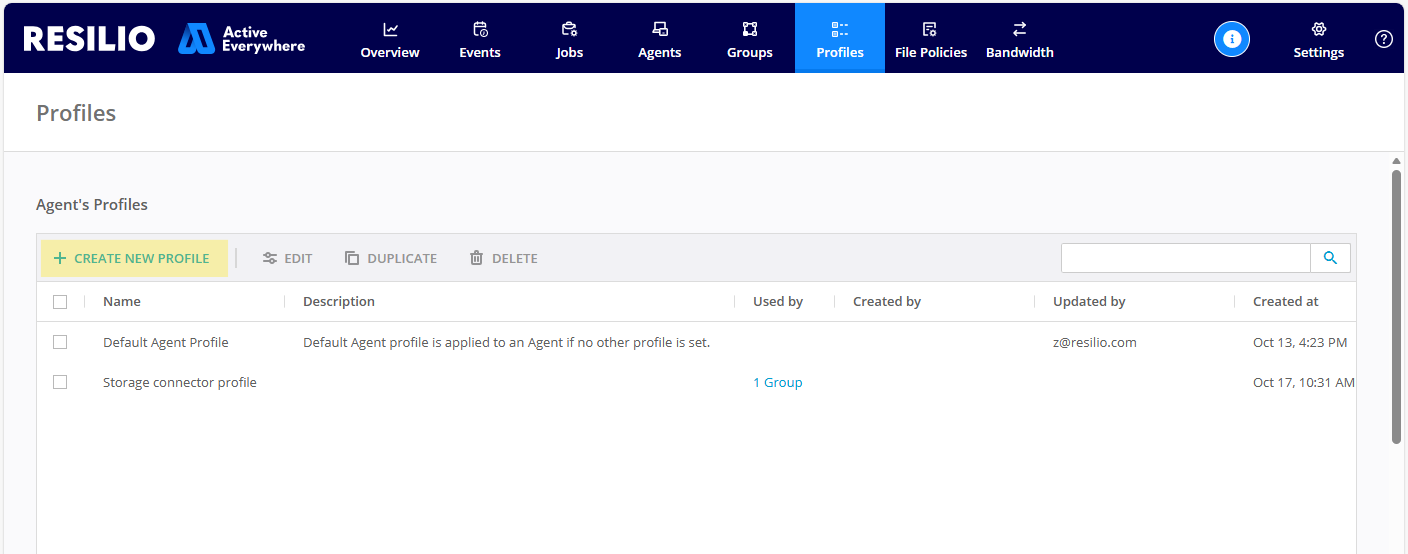Open Bandwidth arrows icon

click(1019, 29)
